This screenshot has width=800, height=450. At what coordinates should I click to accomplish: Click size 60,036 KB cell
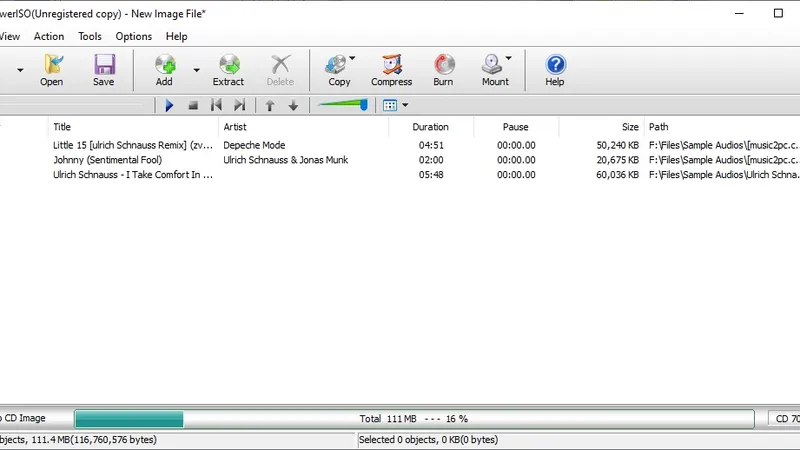point(617,175)
